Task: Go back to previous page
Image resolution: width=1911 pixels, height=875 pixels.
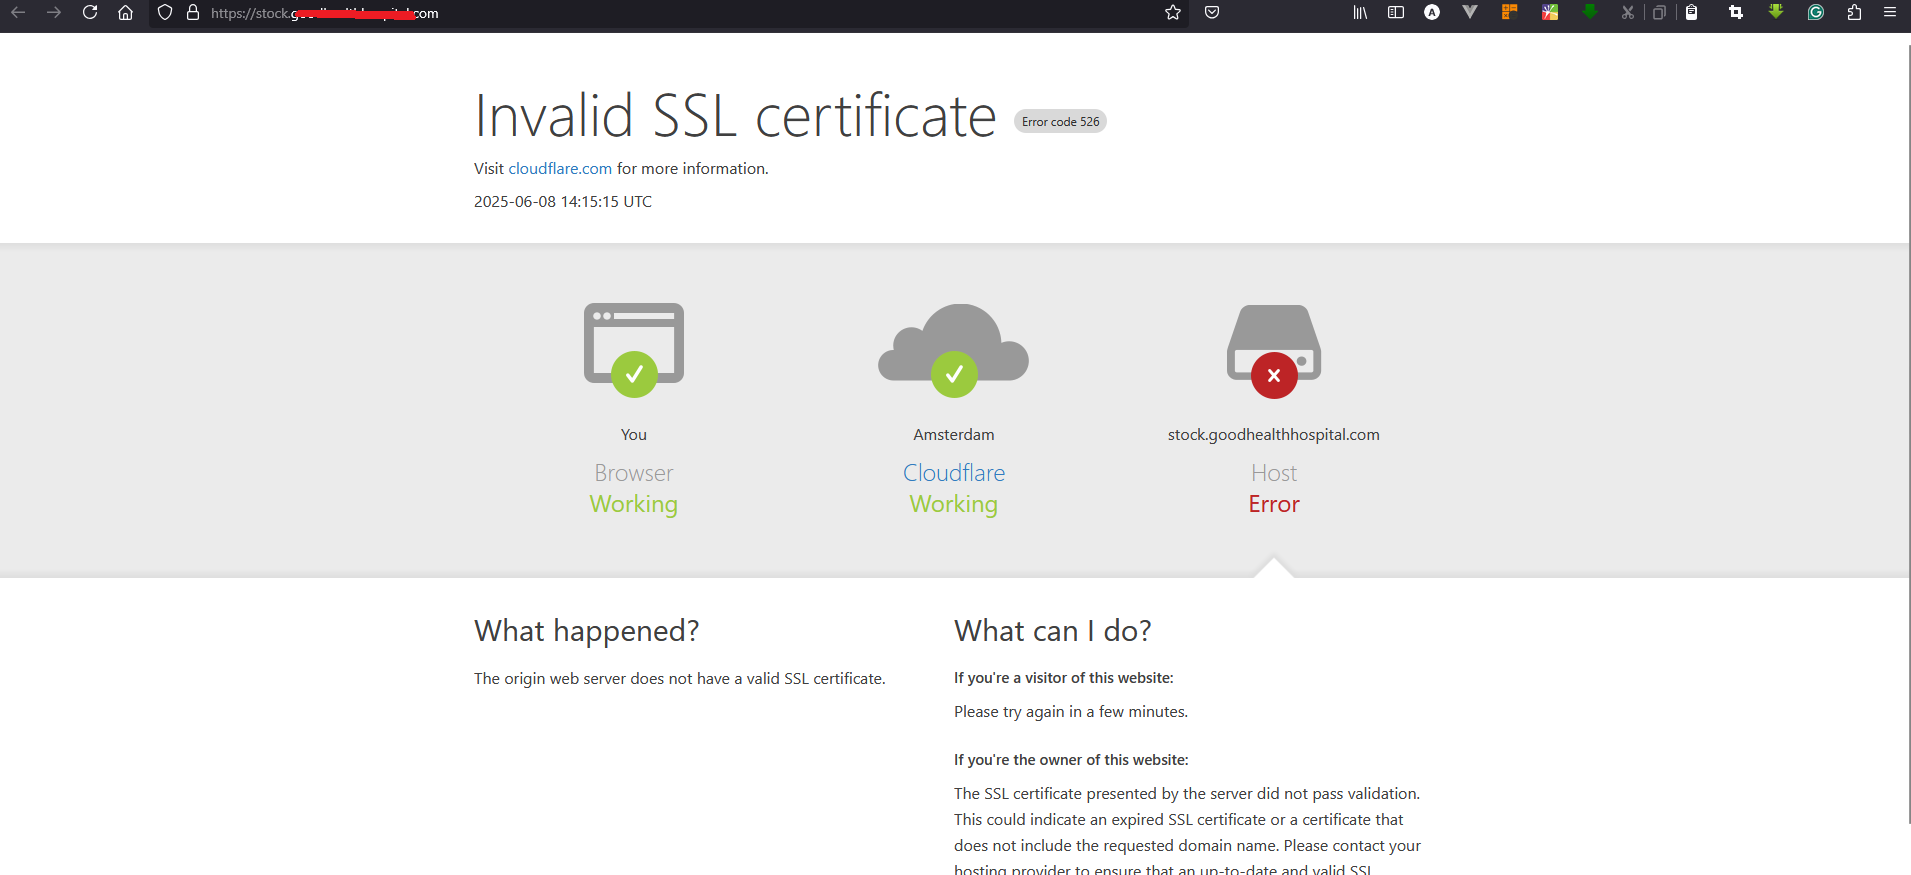Action: (18, 13)
